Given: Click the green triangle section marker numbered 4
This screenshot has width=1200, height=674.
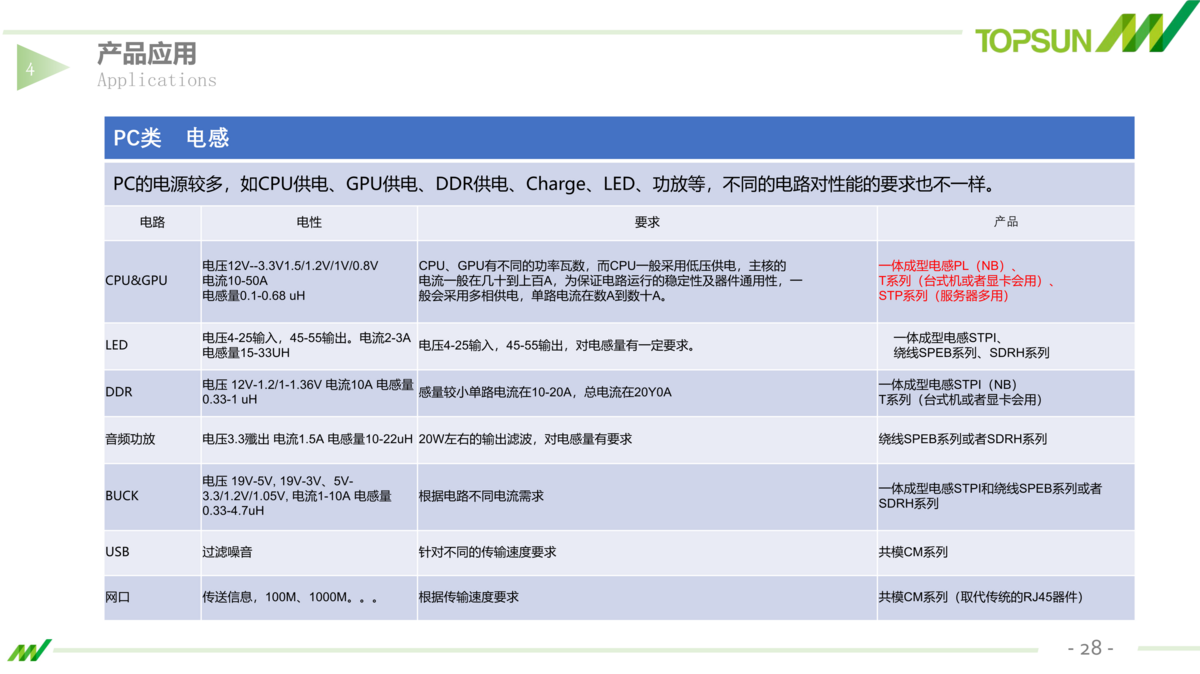Looking at the screenshot, I should [x=38, y=69].
